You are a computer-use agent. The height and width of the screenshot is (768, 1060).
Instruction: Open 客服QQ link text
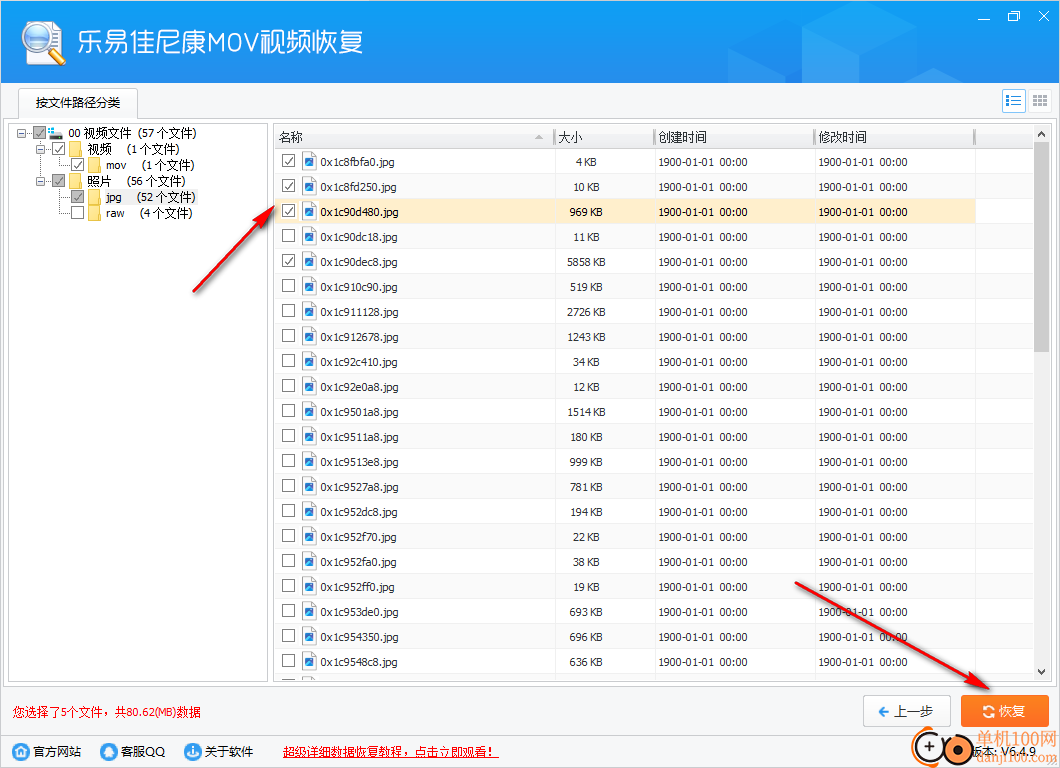(x=143, y=751)
